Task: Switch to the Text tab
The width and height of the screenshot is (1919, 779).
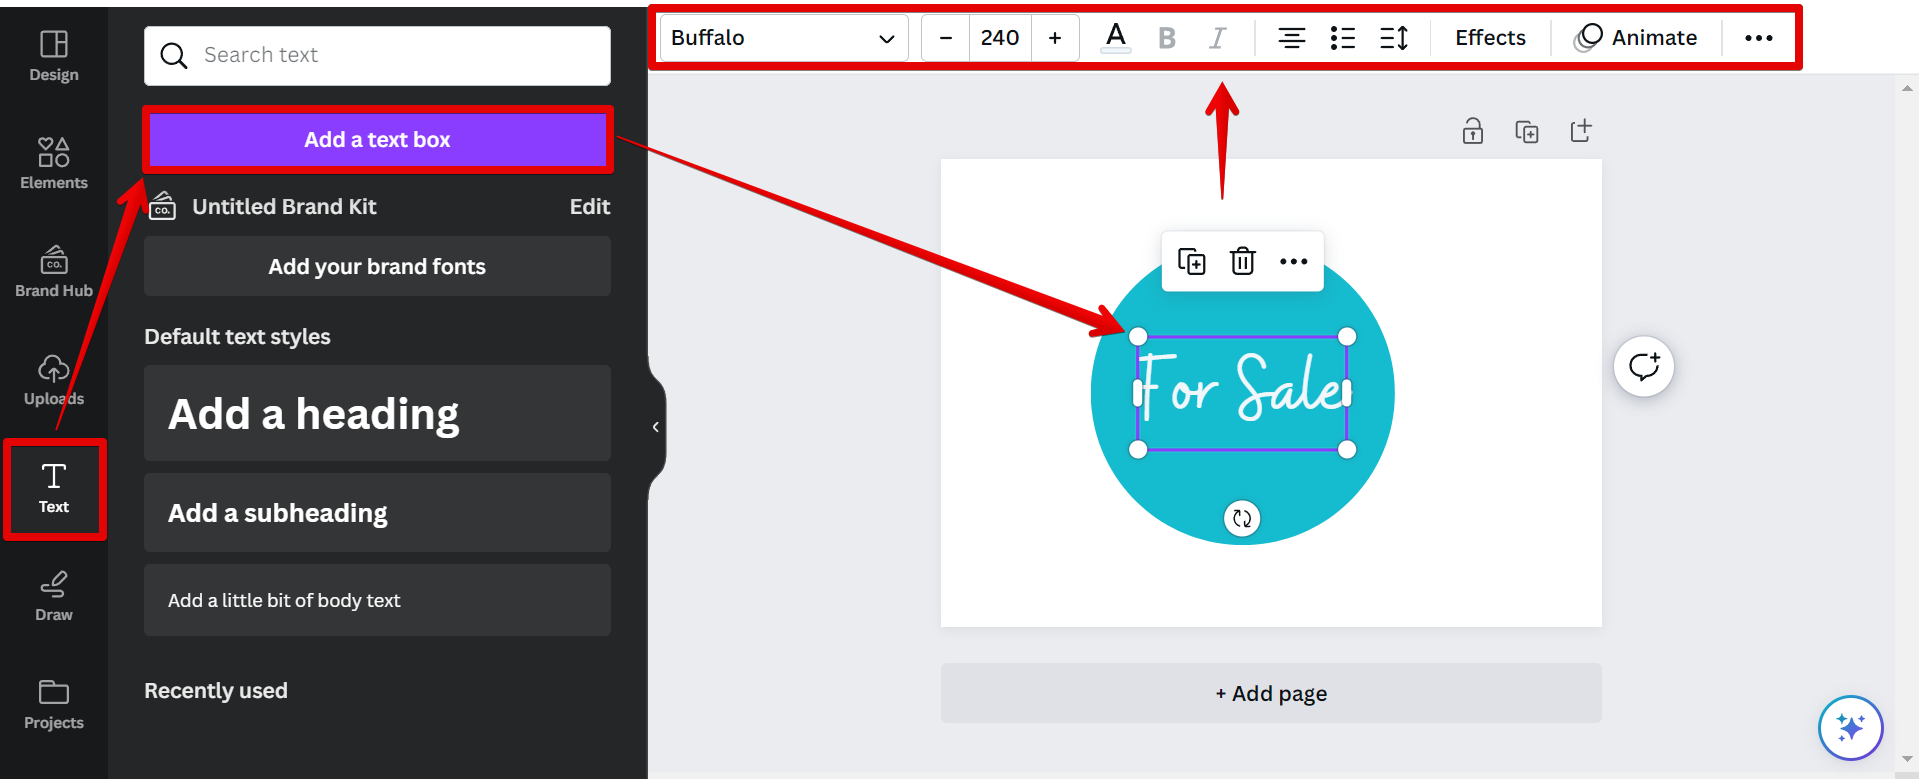Action: tap(54, 489)
